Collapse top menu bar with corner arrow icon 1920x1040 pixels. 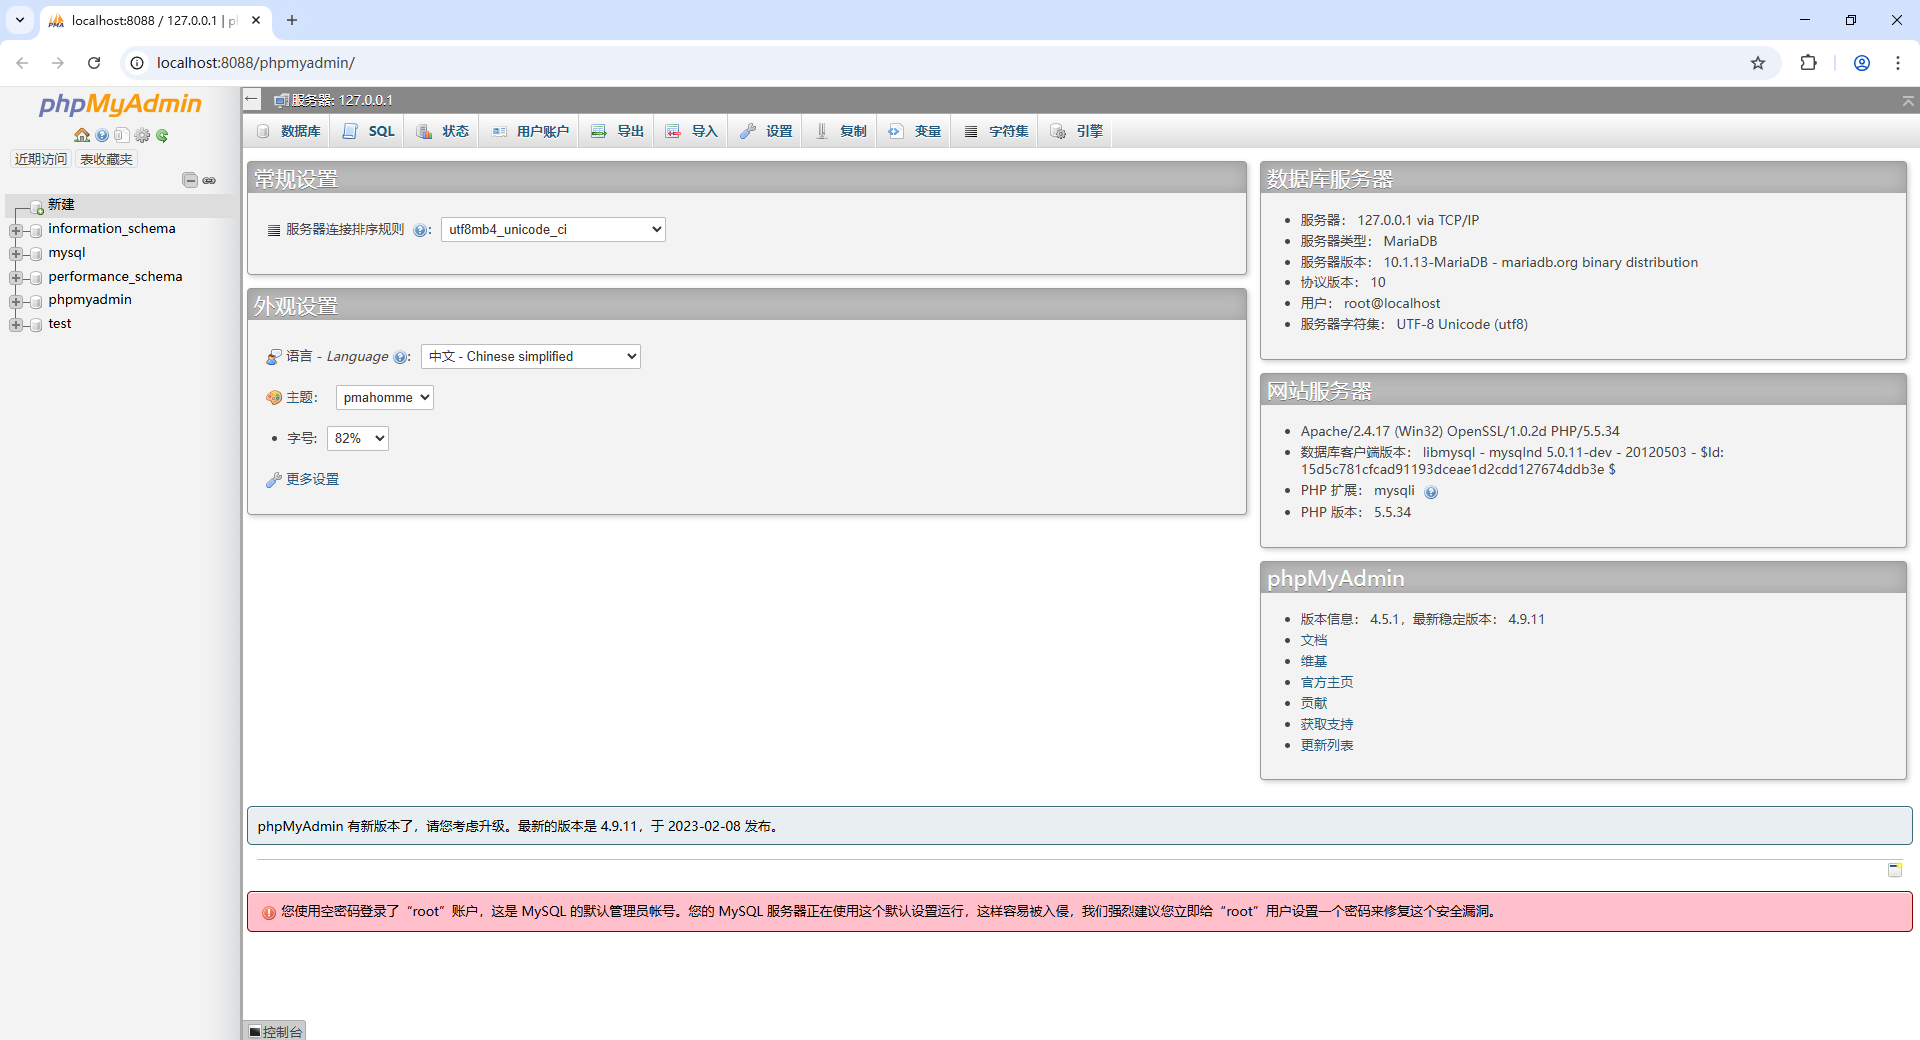click(1908, 101)
